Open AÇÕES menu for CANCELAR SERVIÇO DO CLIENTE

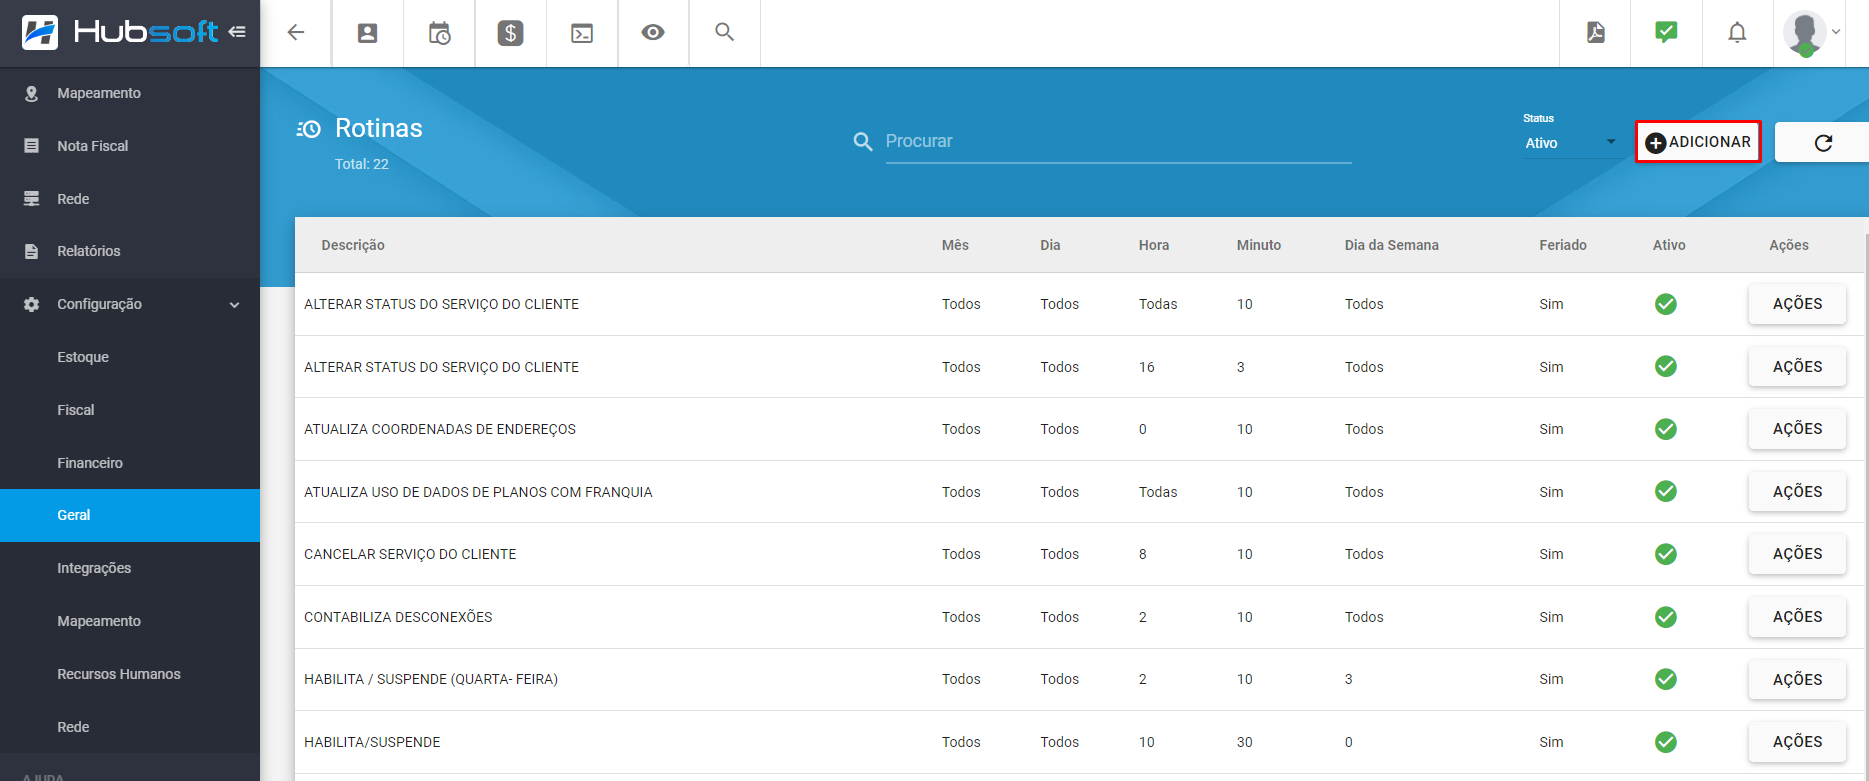tap(1797, 554)
